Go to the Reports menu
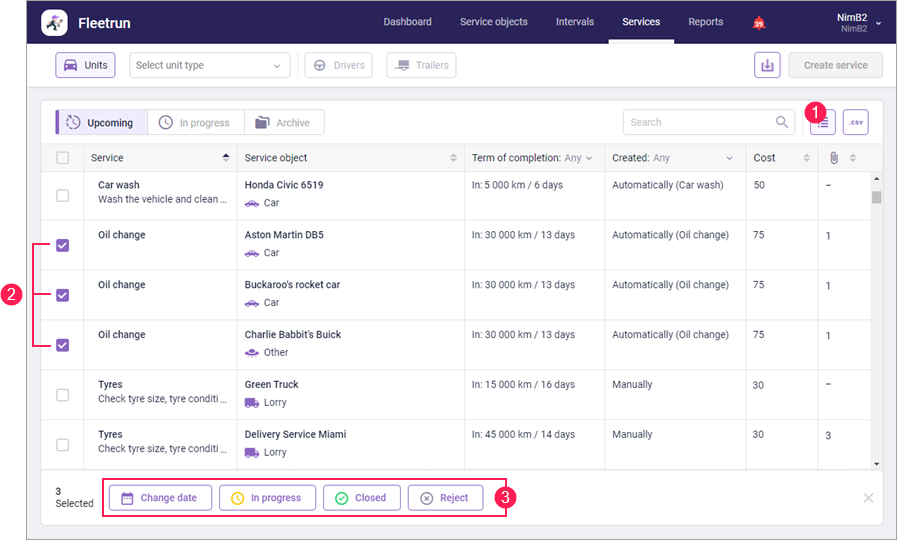Screen dimensions: 897x540 pyautogui.click(x=705, y=22)
